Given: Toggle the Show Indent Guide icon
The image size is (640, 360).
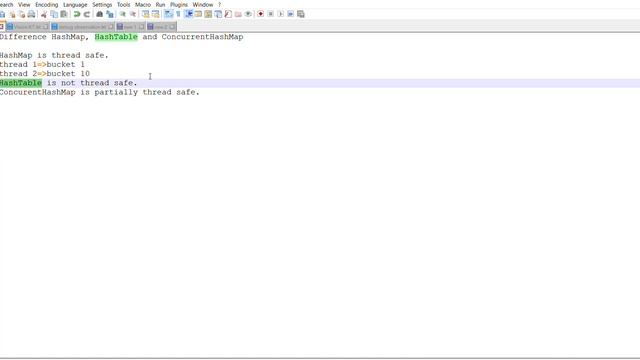Looking at the screenshot, I should 189,14.
